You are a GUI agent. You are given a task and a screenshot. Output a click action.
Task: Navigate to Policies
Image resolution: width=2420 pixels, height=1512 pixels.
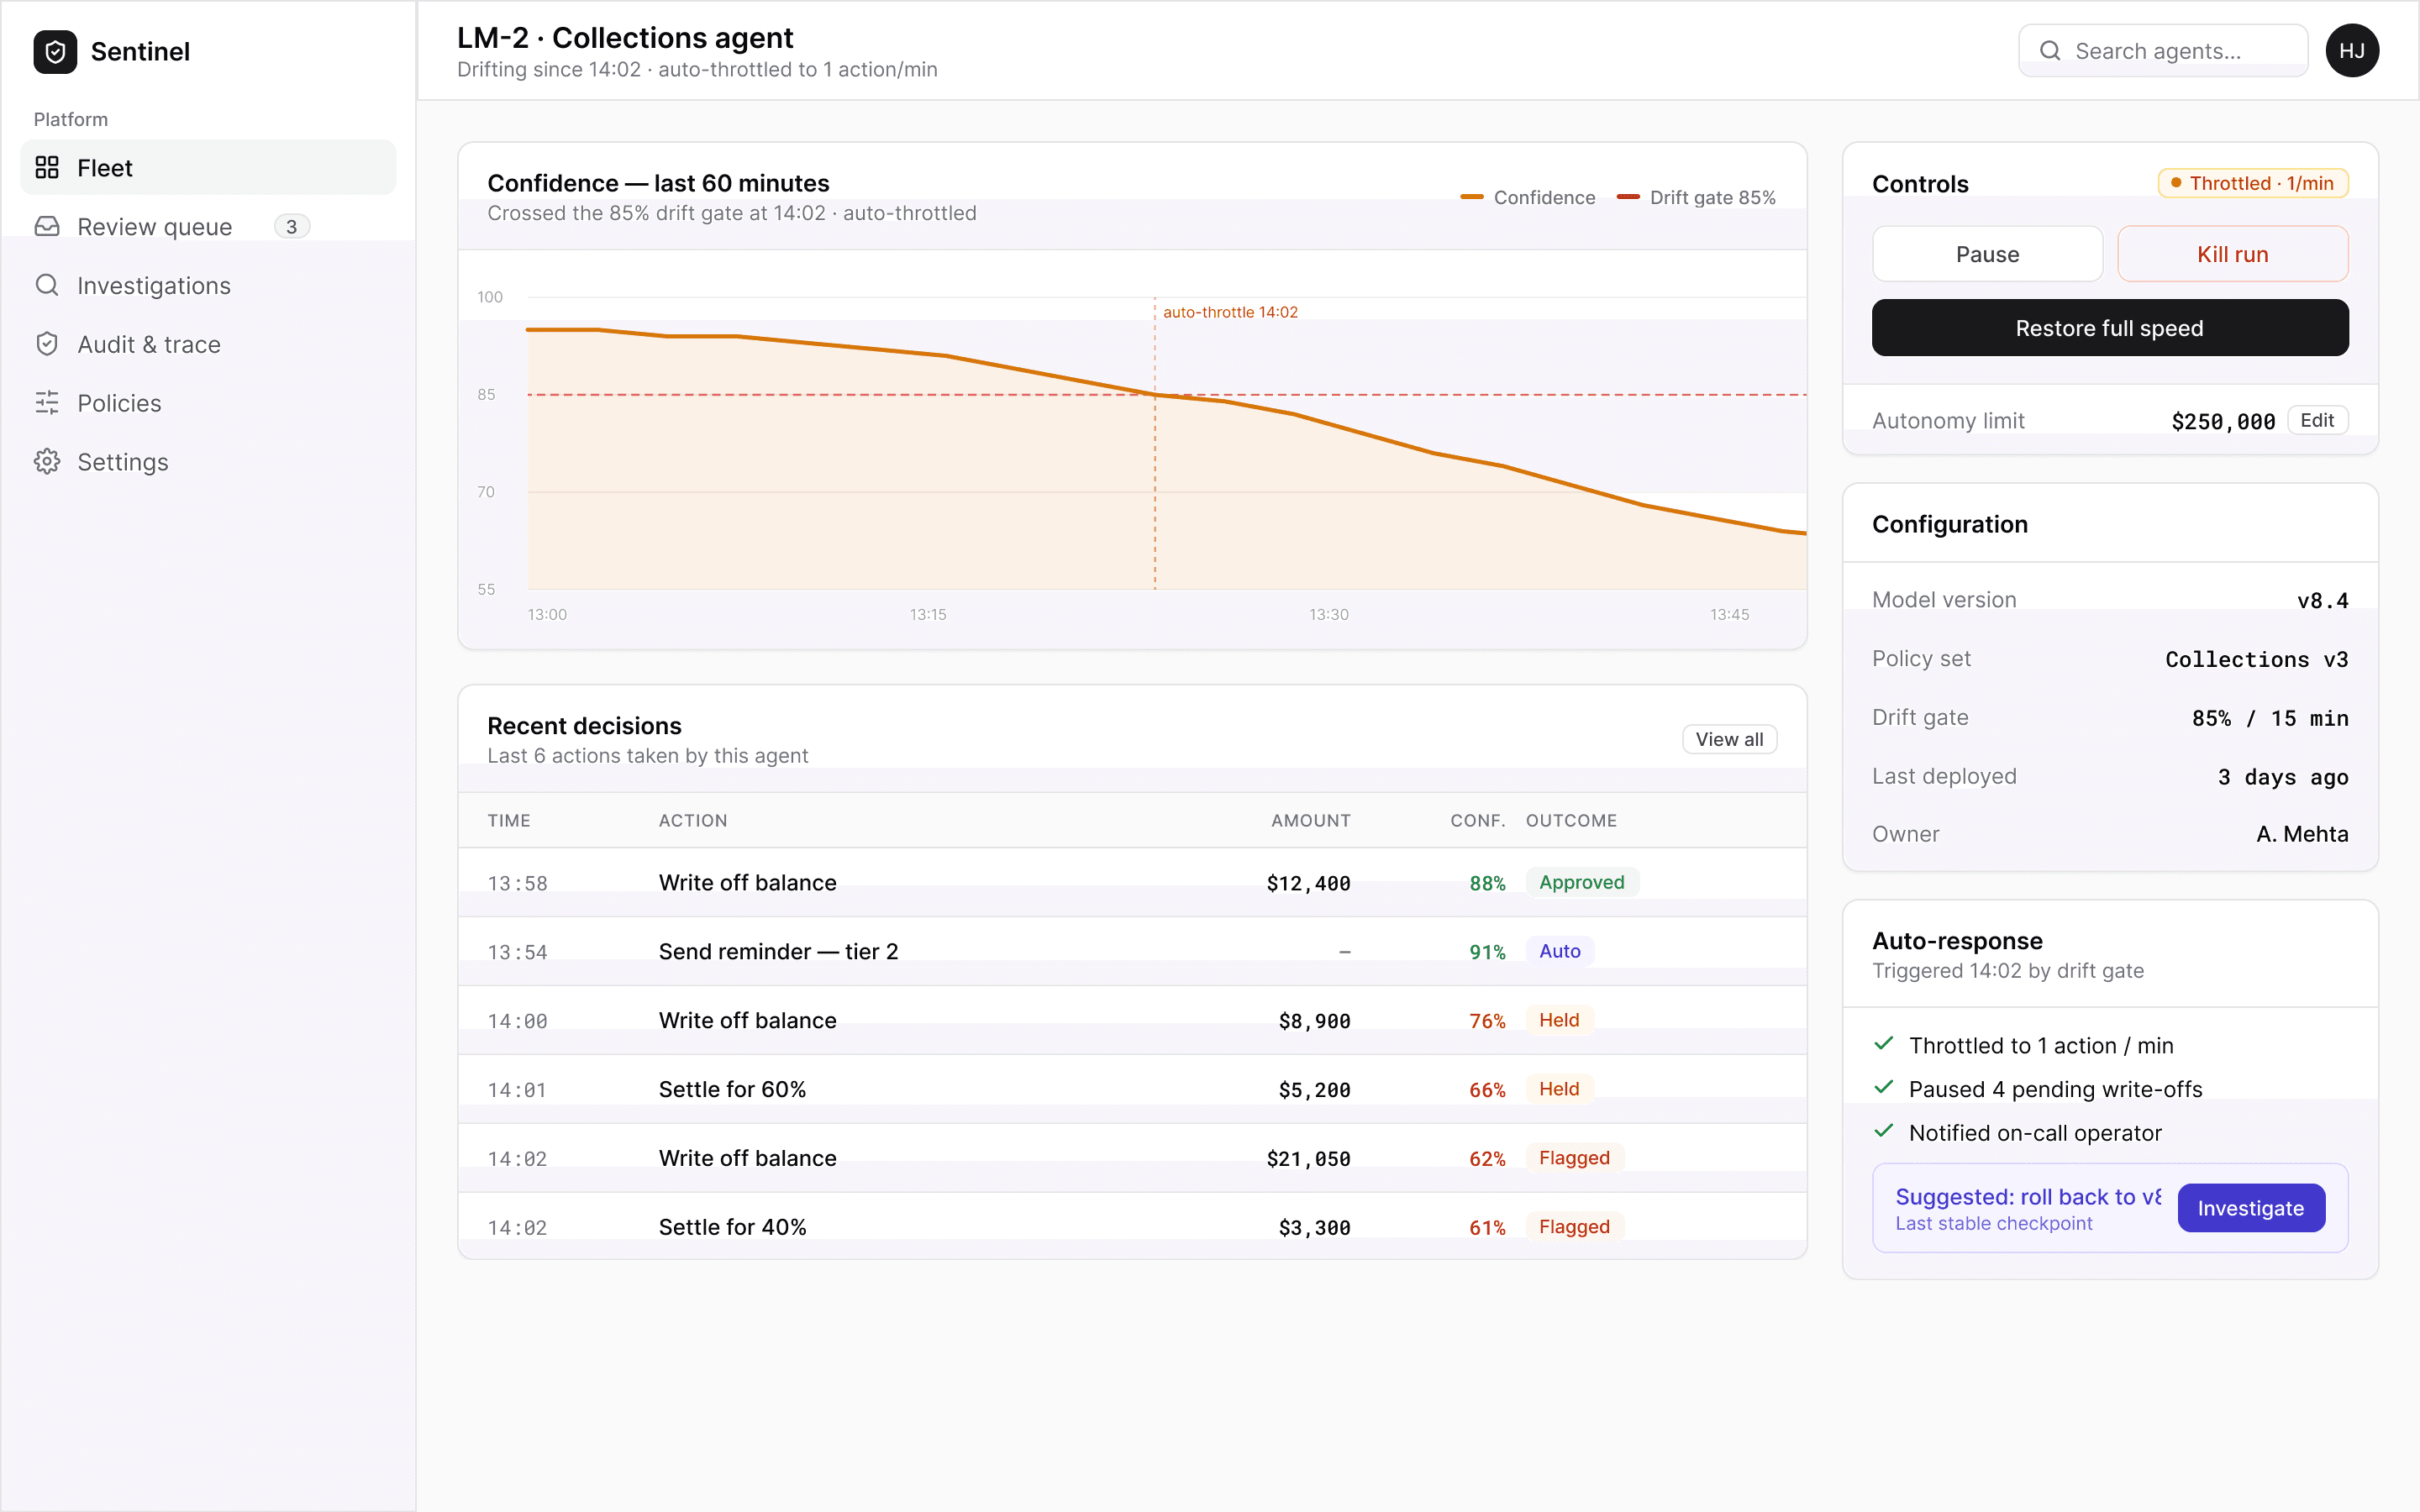click(208, 403)
